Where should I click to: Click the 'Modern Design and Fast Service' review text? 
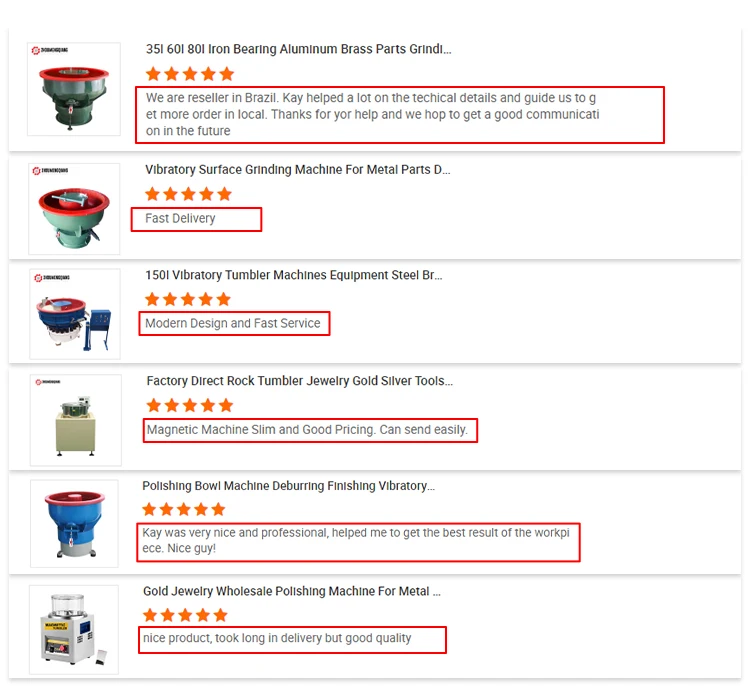[233, 323]
